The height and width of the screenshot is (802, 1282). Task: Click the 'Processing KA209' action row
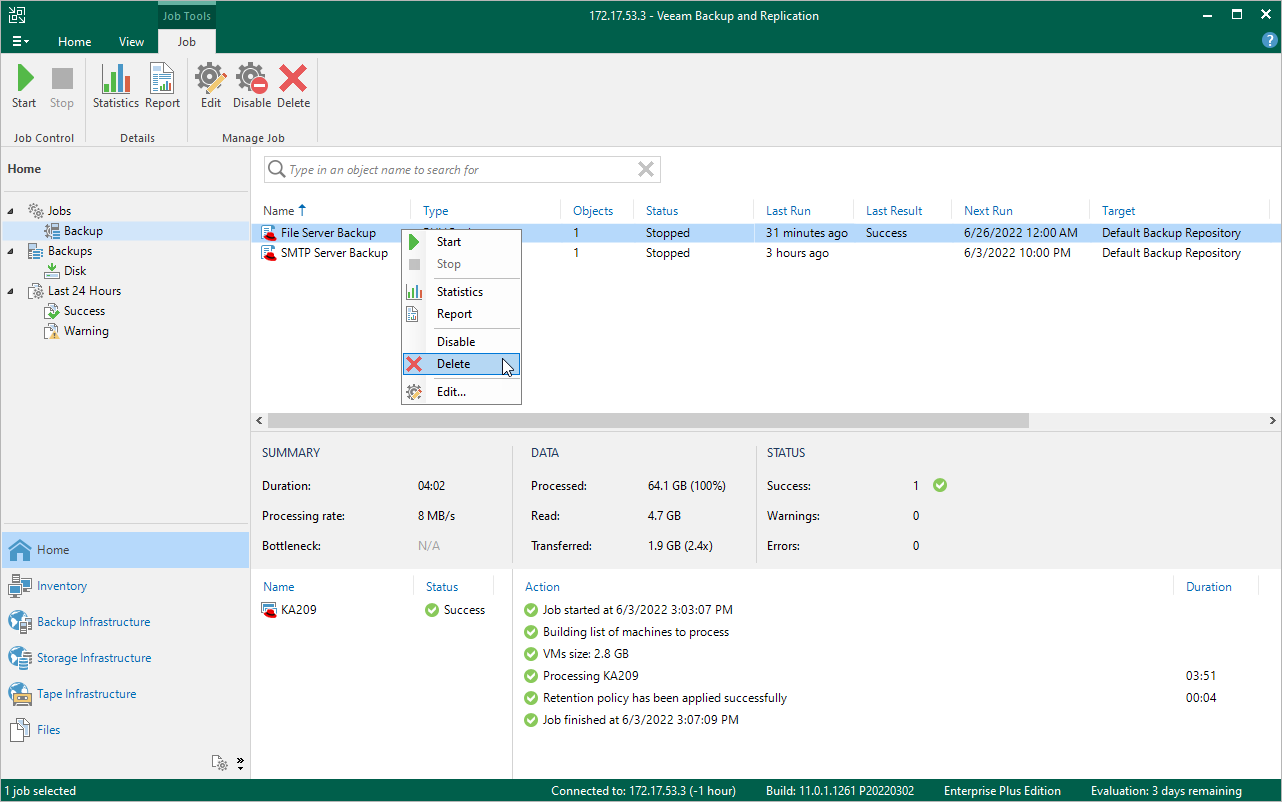tap(590, 676)
